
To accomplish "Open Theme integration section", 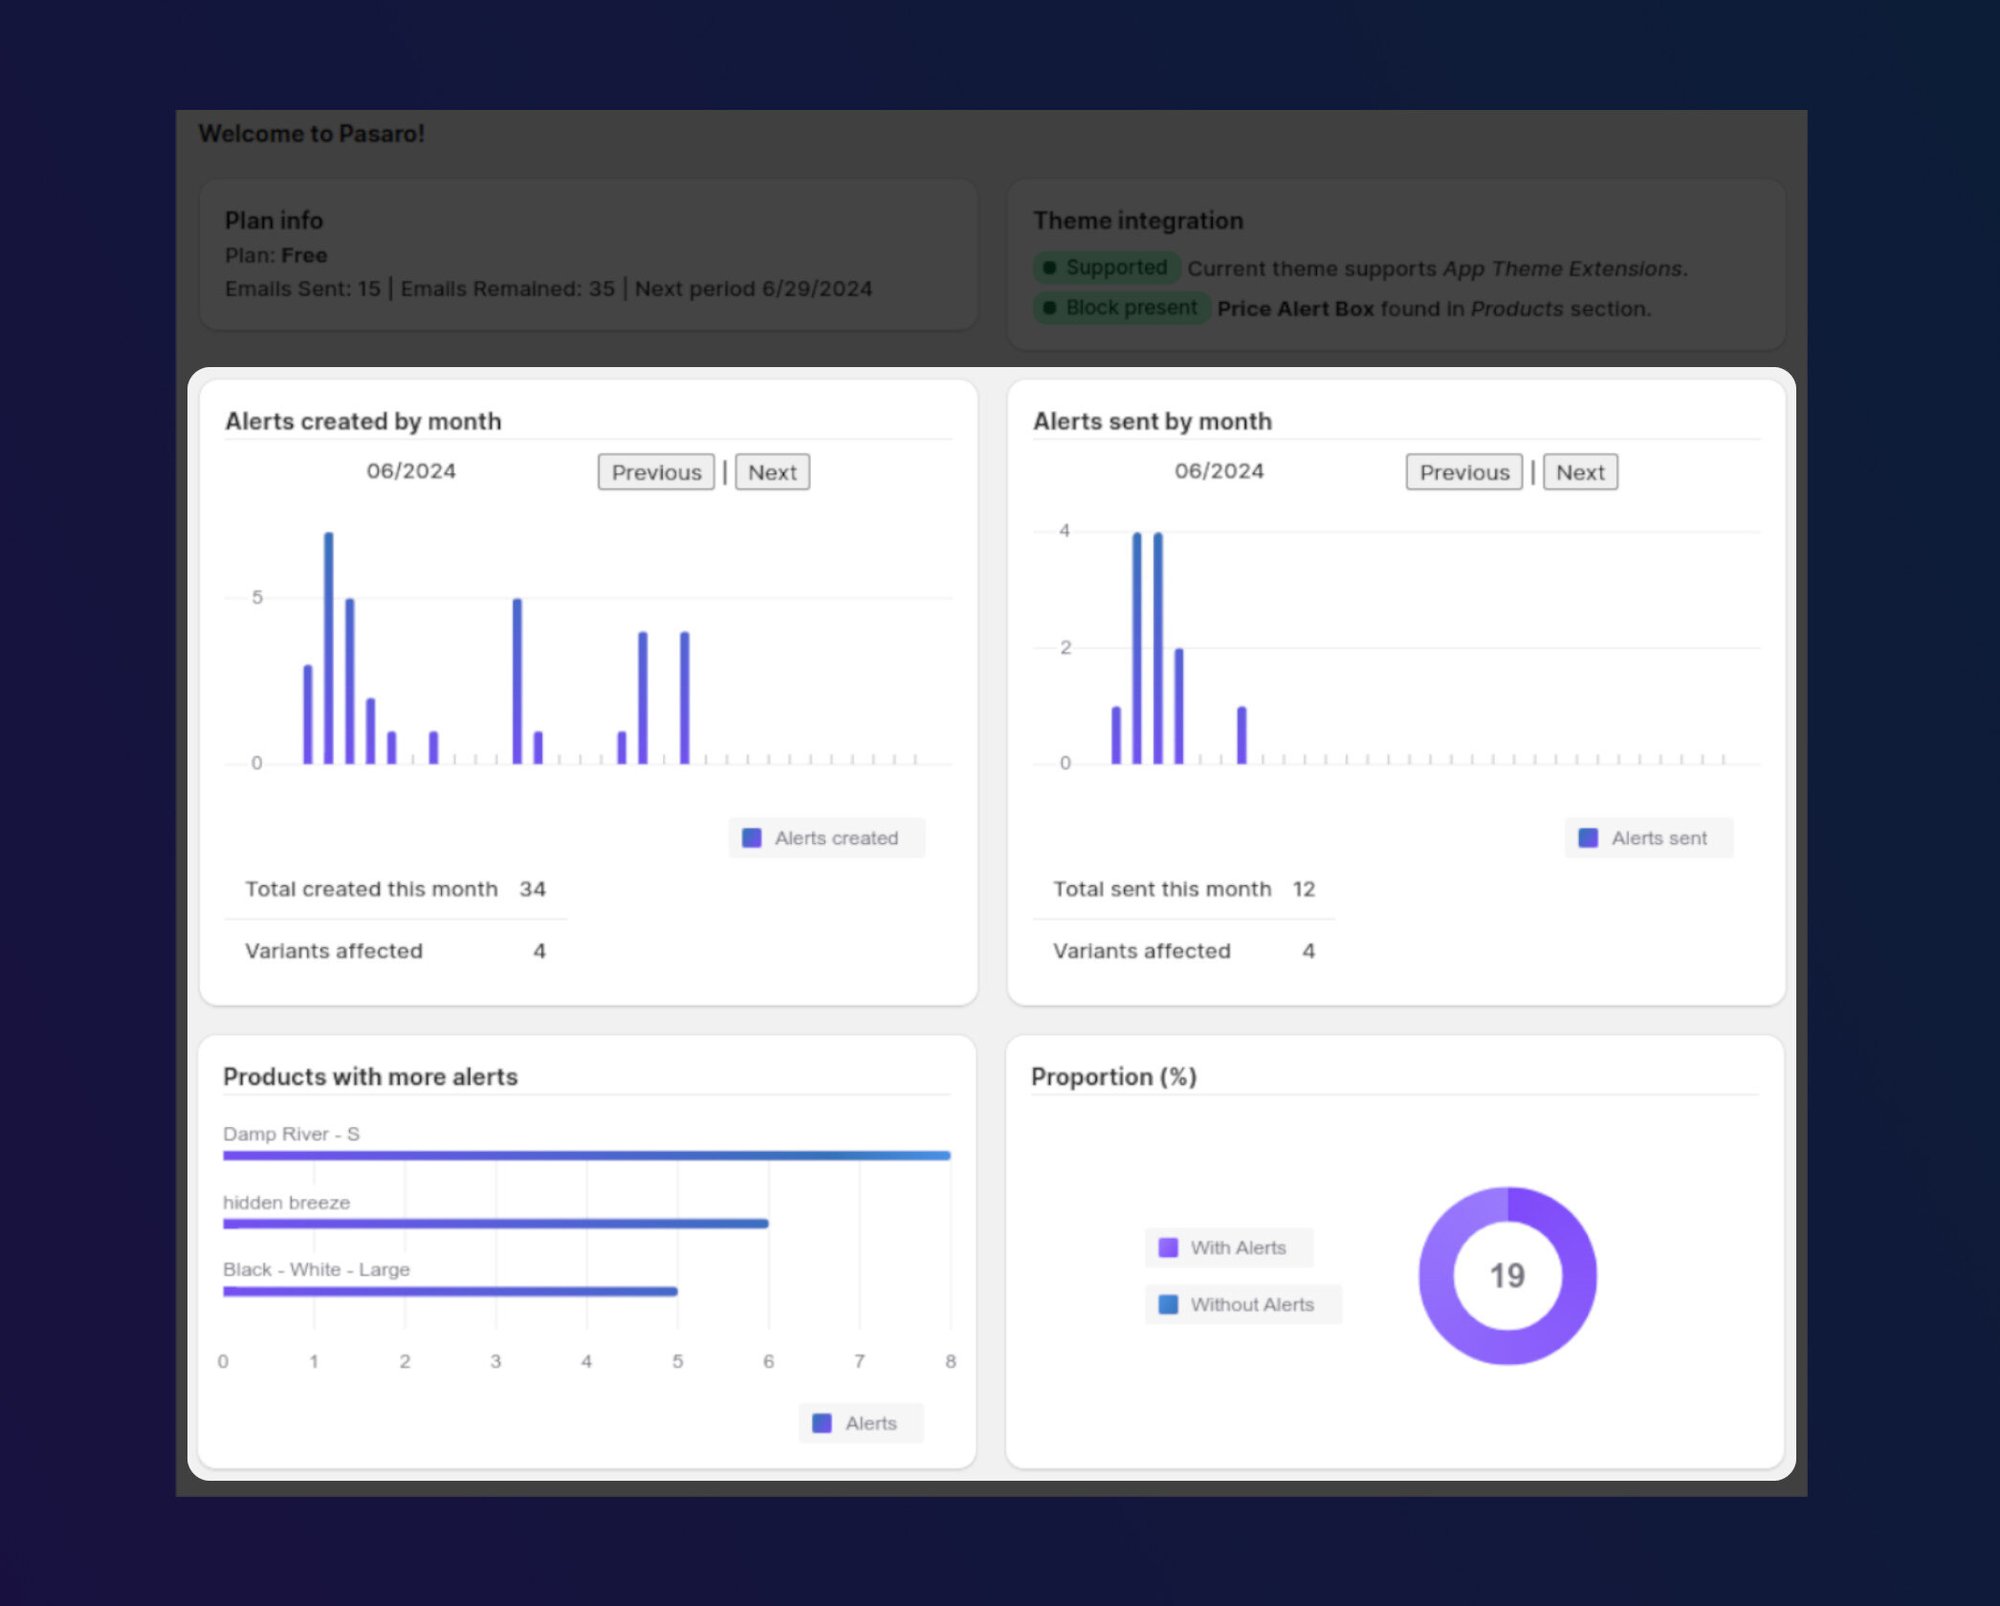I will pos(1140,218).
